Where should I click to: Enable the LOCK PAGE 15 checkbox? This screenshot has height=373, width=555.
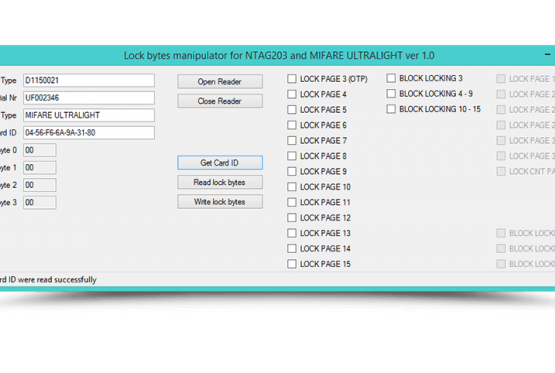click(x=292, y=264)
